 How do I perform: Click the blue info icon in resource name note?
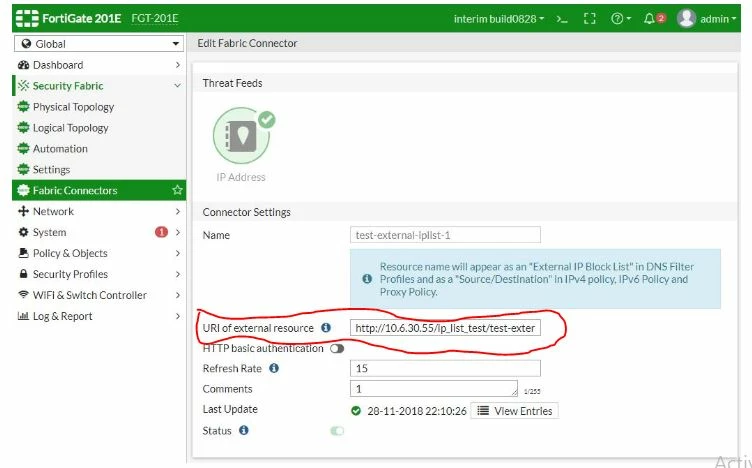pos(367,279)
